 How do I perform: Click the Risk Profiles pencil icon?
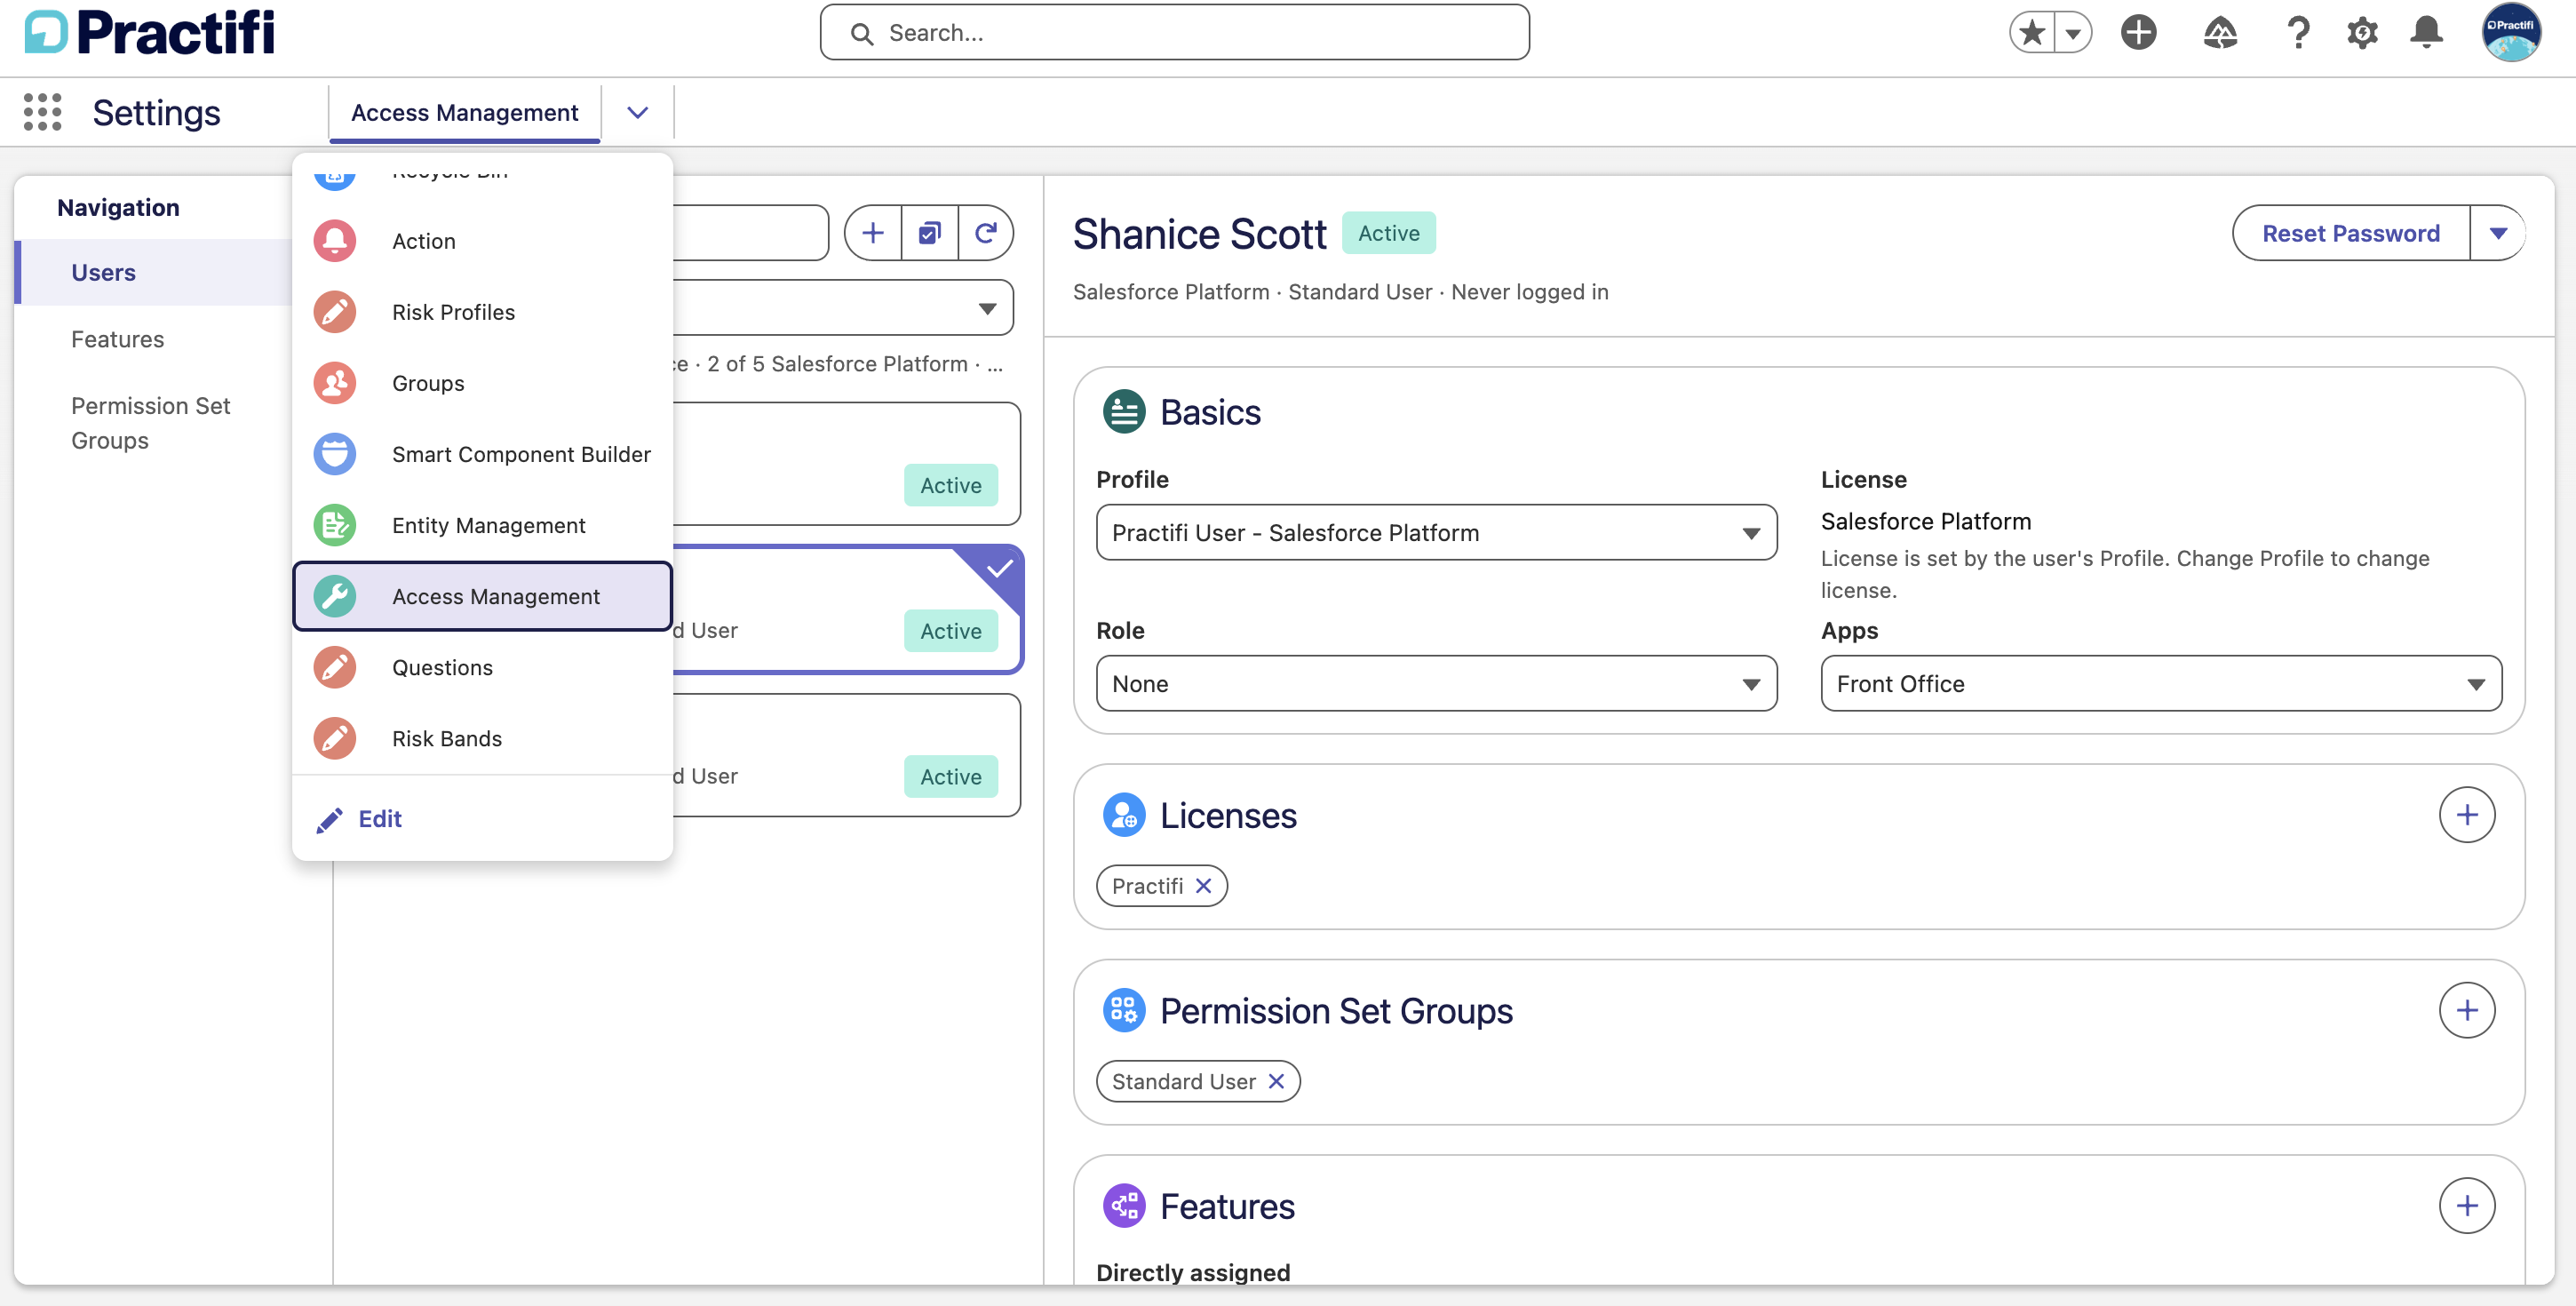[x=335, y=312]
